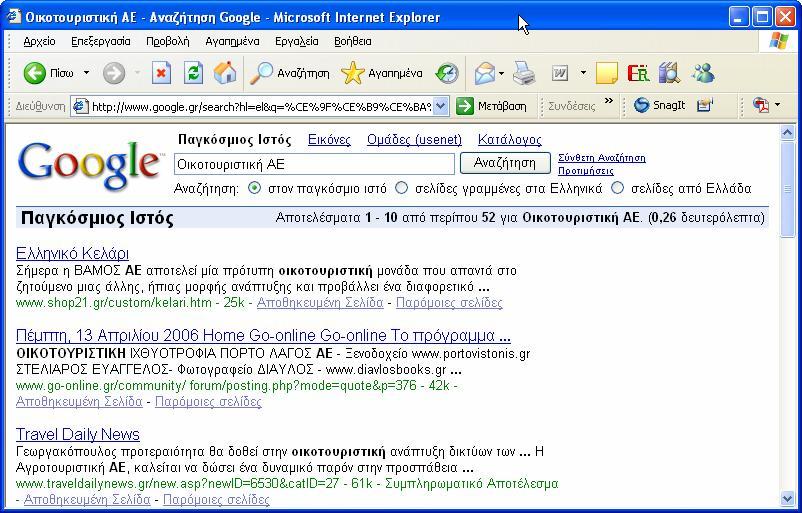This screenshot has height=513, width=802.
Task: Open the Ομάδες (usenet) link
Action: 414,140
